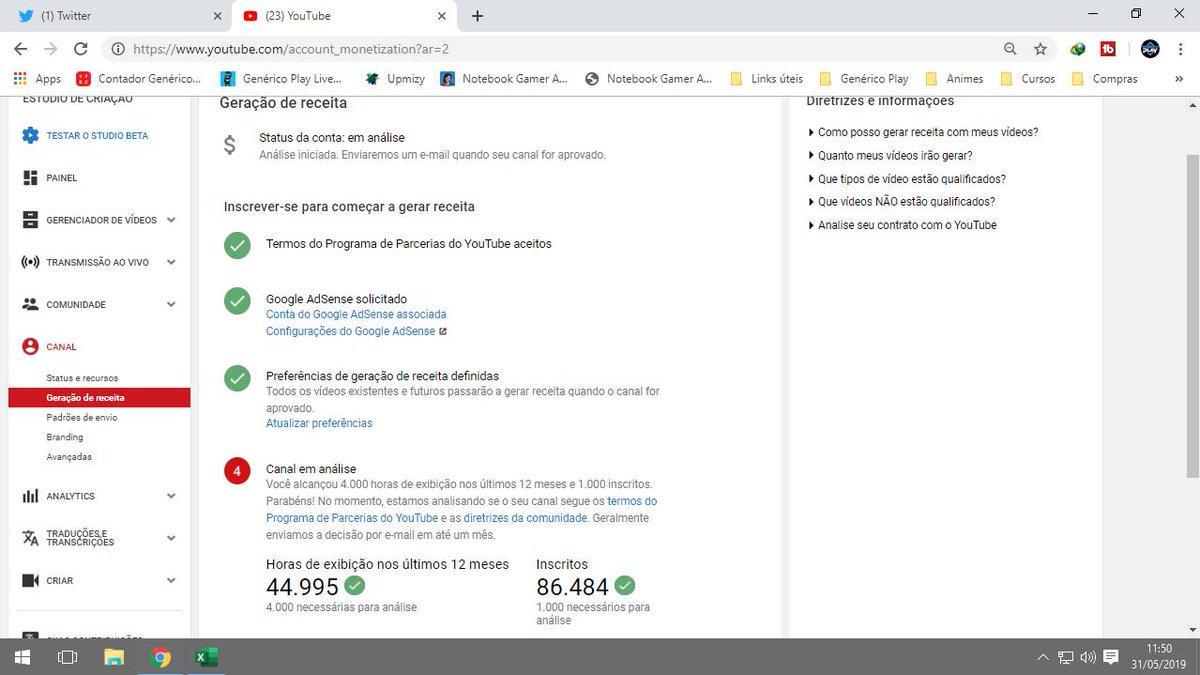The height and width of the screenshot is (675, 1200).
Task: Expand 'Analise seu contrato com o YouTube'
Action: (x=902, y=225)
